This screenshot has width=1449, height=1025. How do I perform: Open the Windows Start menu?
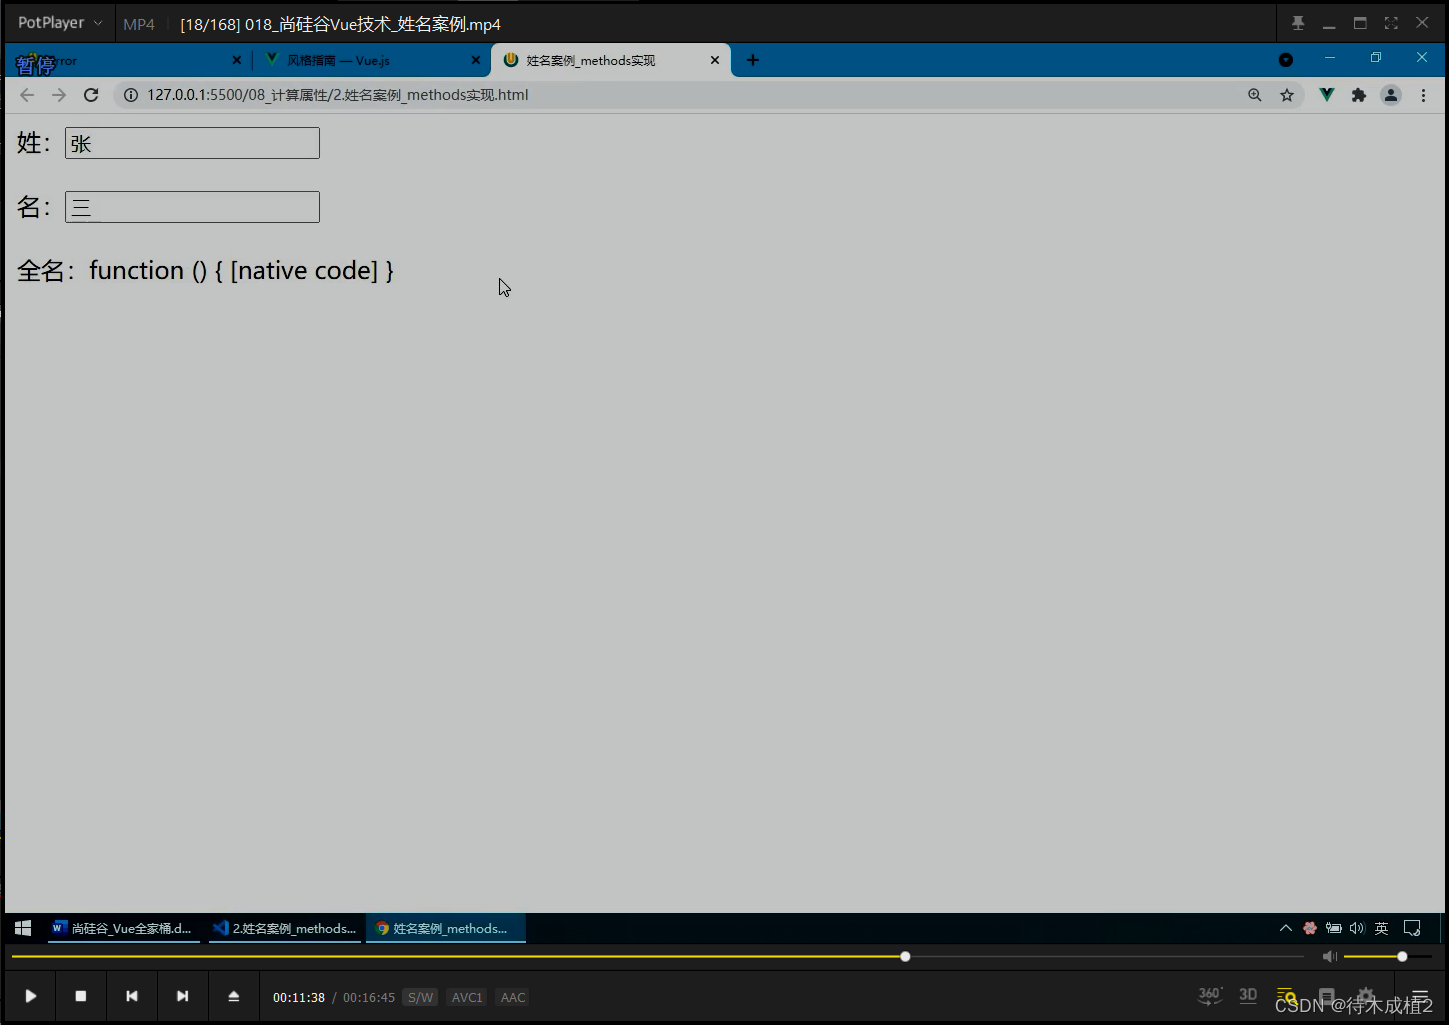tap(23, 928)
